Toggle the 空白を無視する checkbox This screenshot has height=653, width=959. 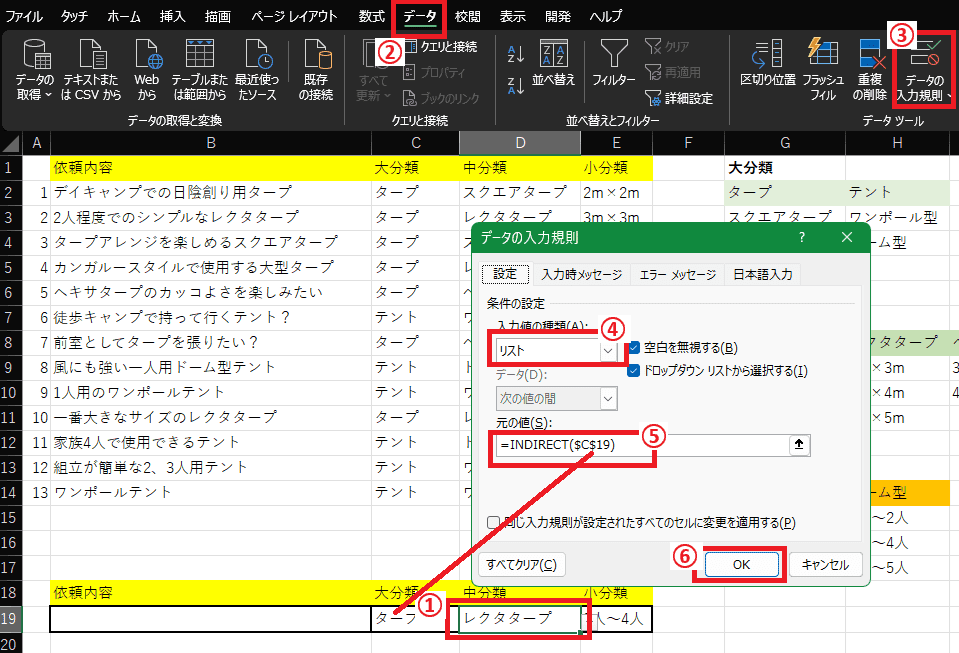635,348
